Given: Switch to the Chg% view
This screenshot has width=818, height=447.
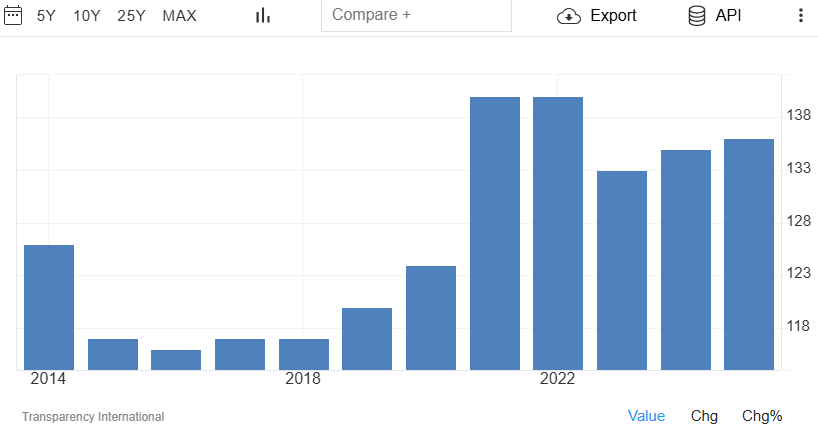Looking at the screenshot, I should point(762,416).
